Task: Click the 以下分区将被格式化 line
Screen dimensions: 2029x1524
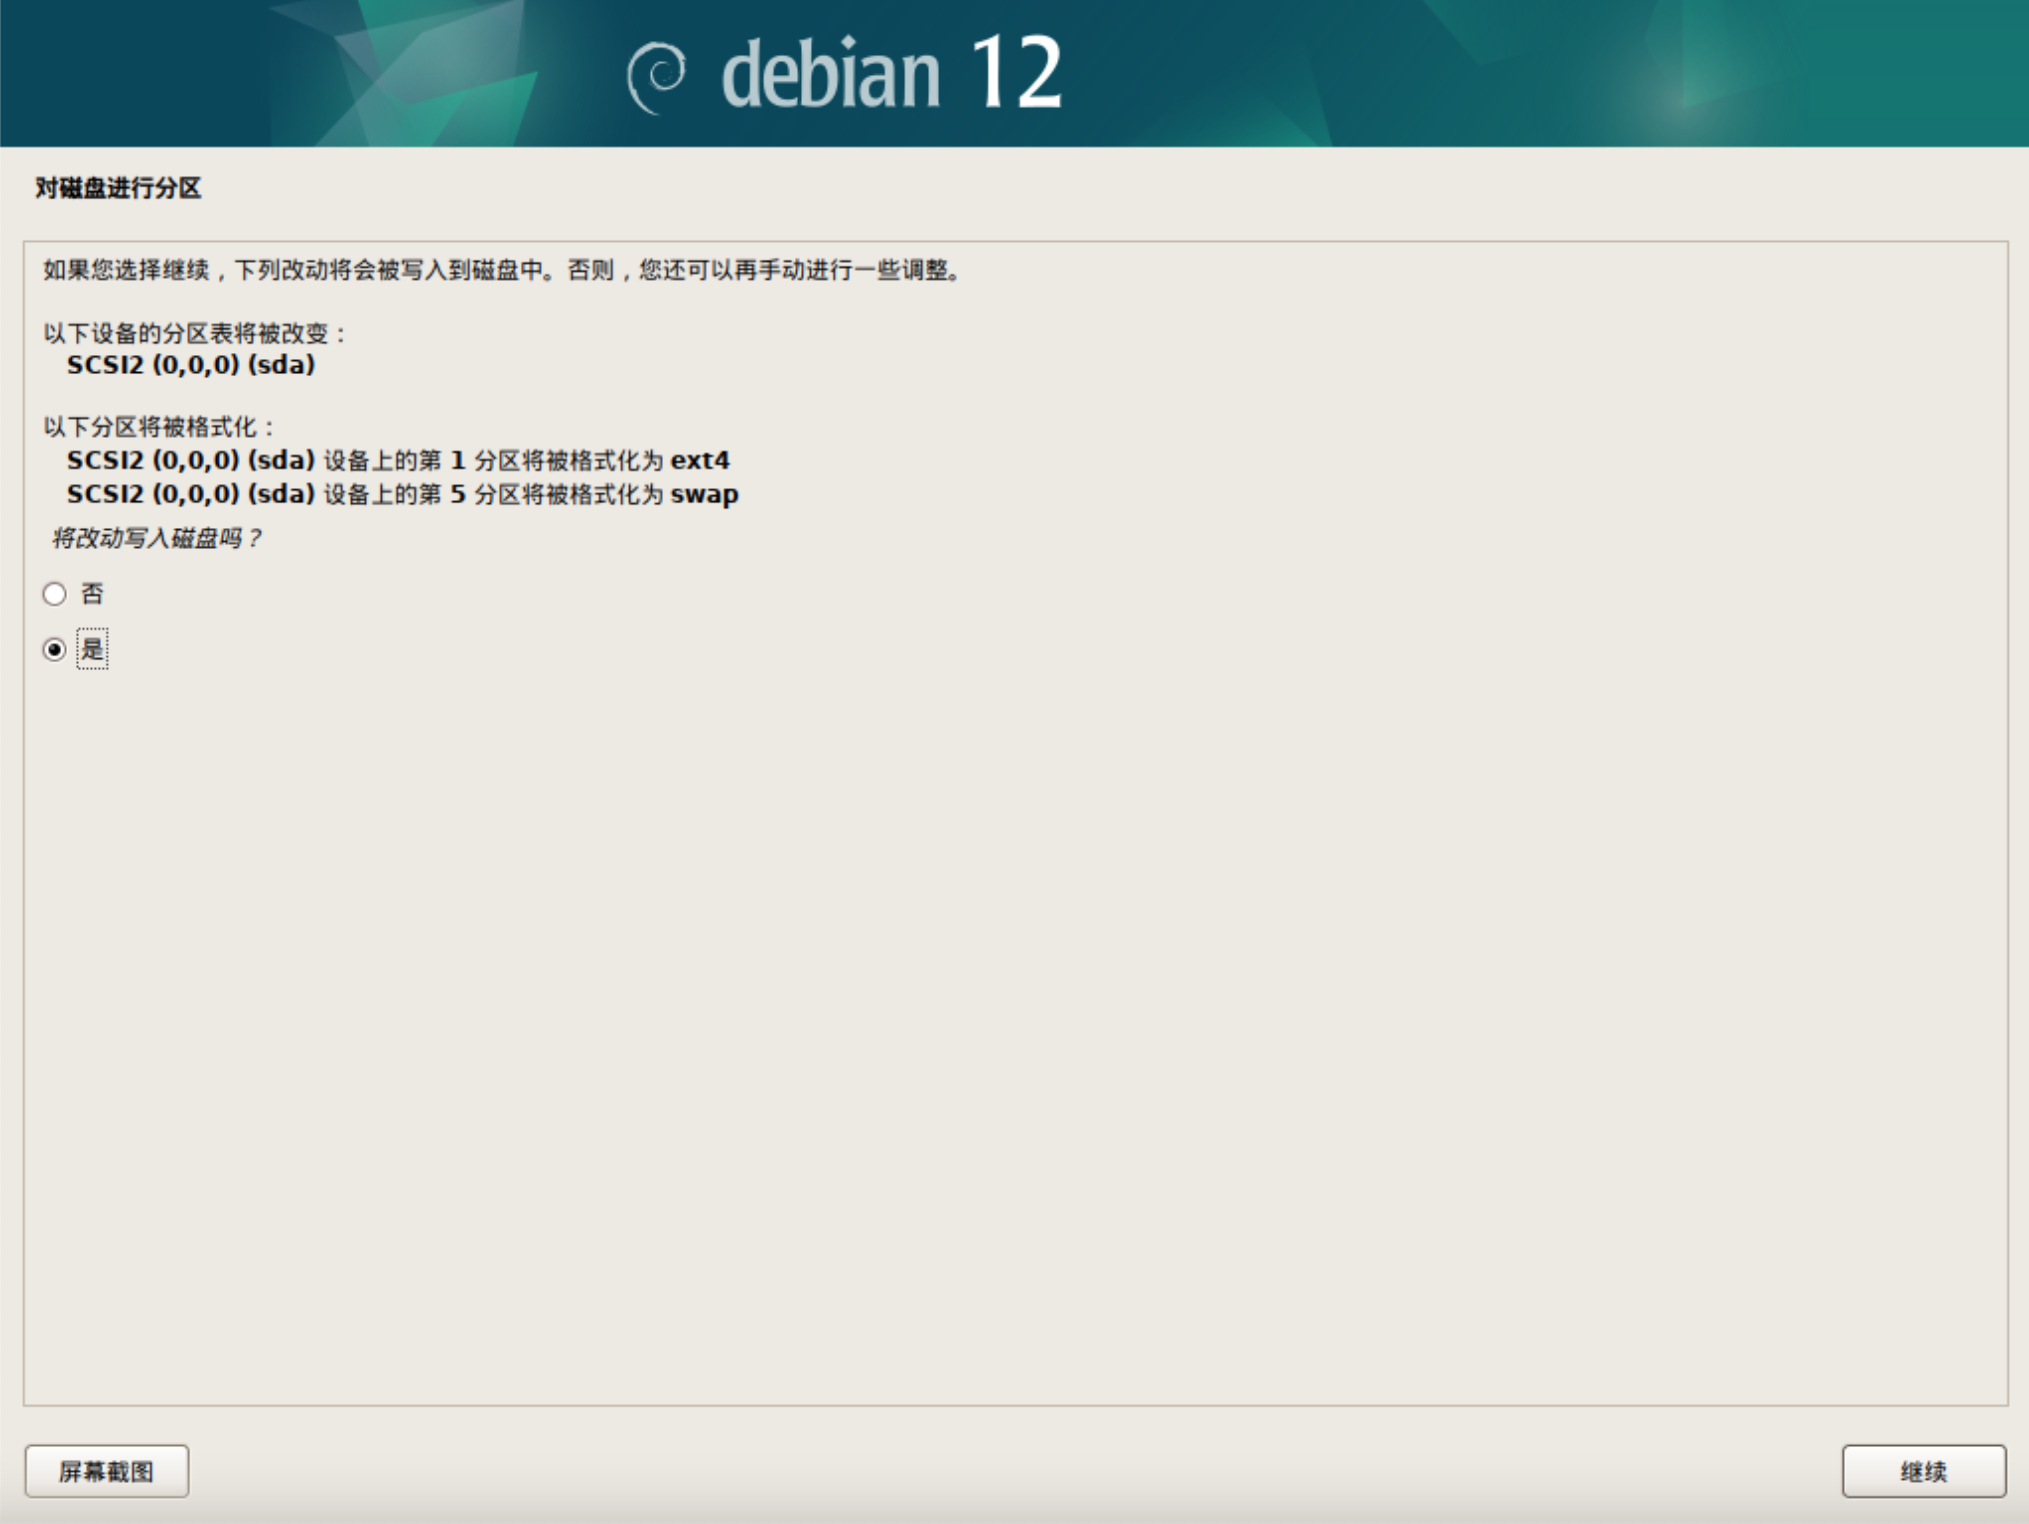Action: [x=158, y=427]
